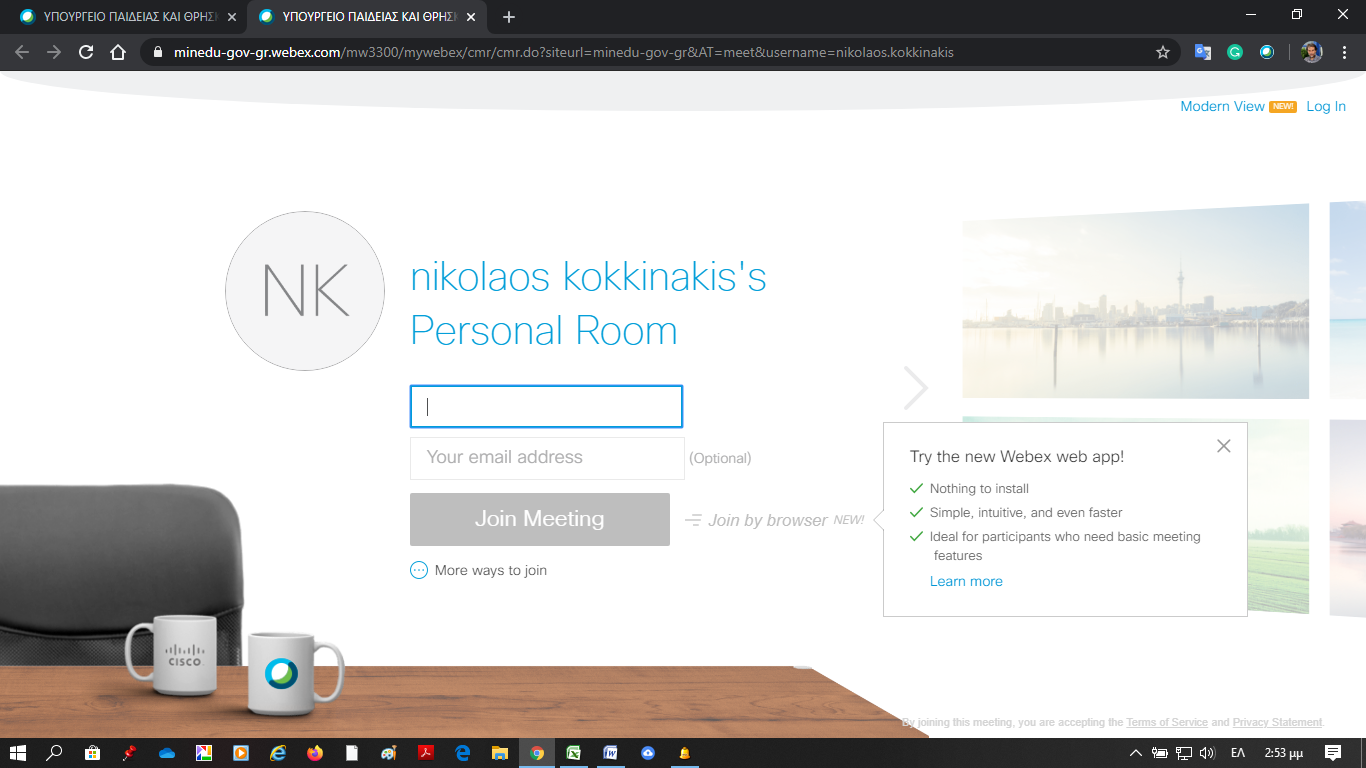The height and width of the screenshot is (768, 1366).
Task: Reload the Webex page
Action: pos(86,52)
